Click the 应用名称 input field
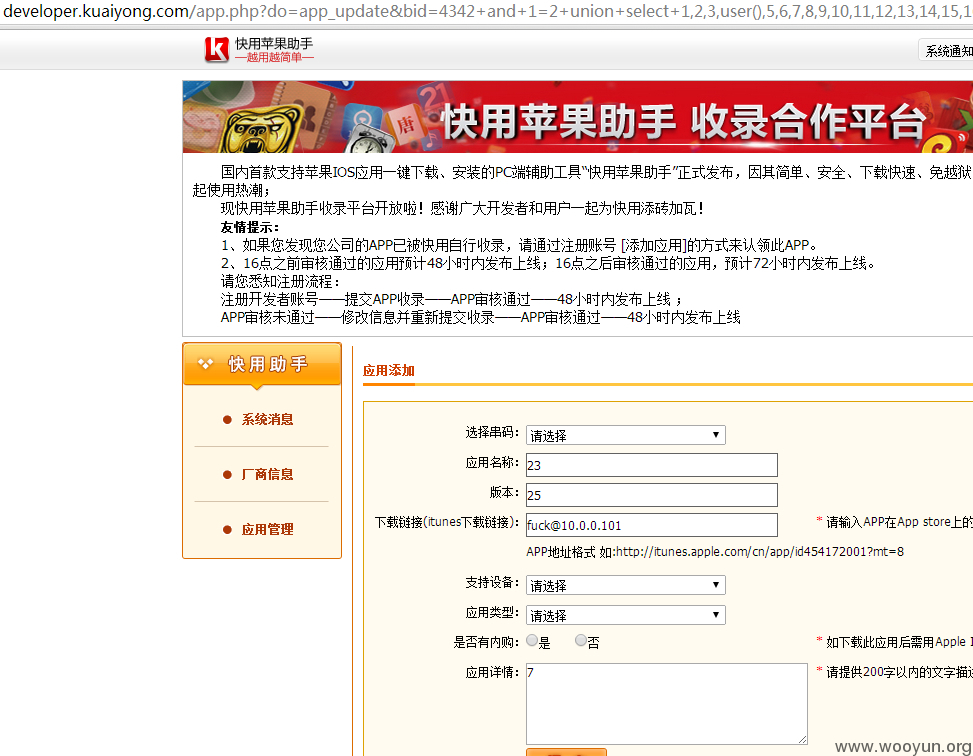The height and width of the screenshot is (756, 973). (652, 465)
